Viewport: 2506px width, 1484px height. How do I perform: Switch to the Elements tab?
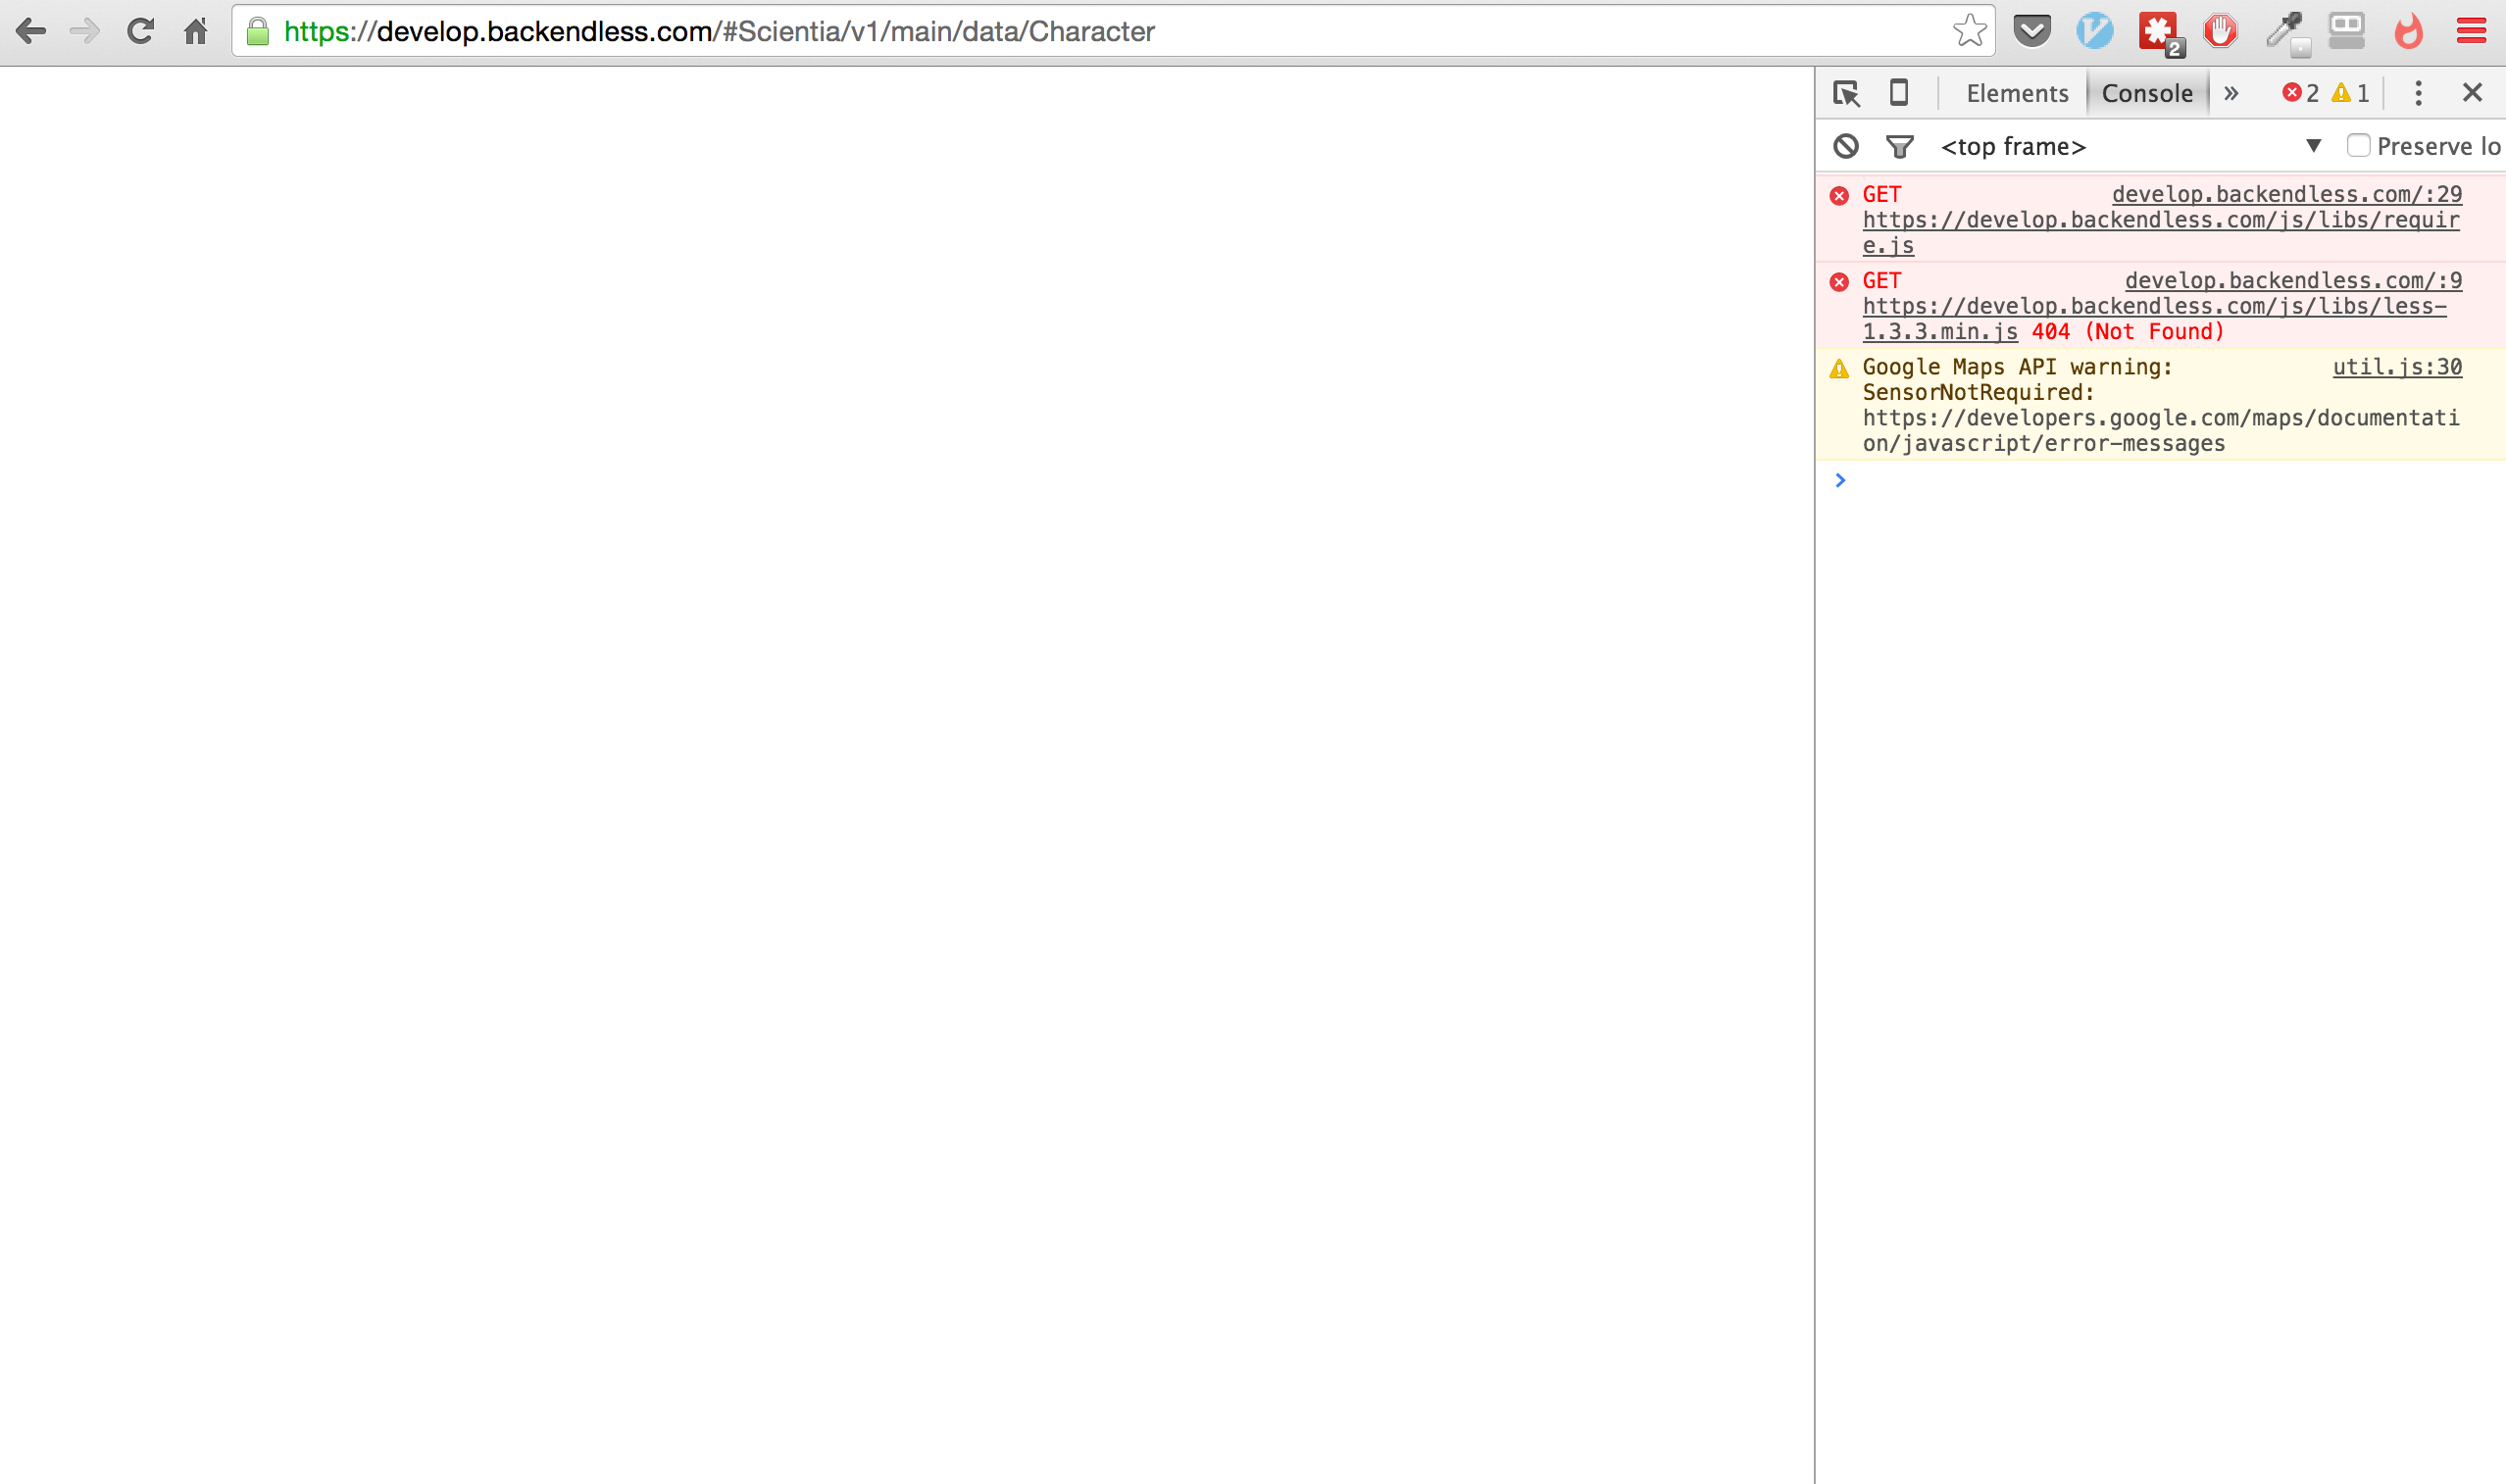click(x=2016, y=93)
